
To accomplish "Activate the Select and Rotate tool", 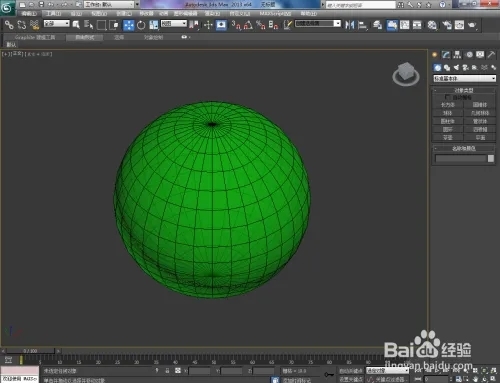I will pyautogui.click(x=141, y=25).
